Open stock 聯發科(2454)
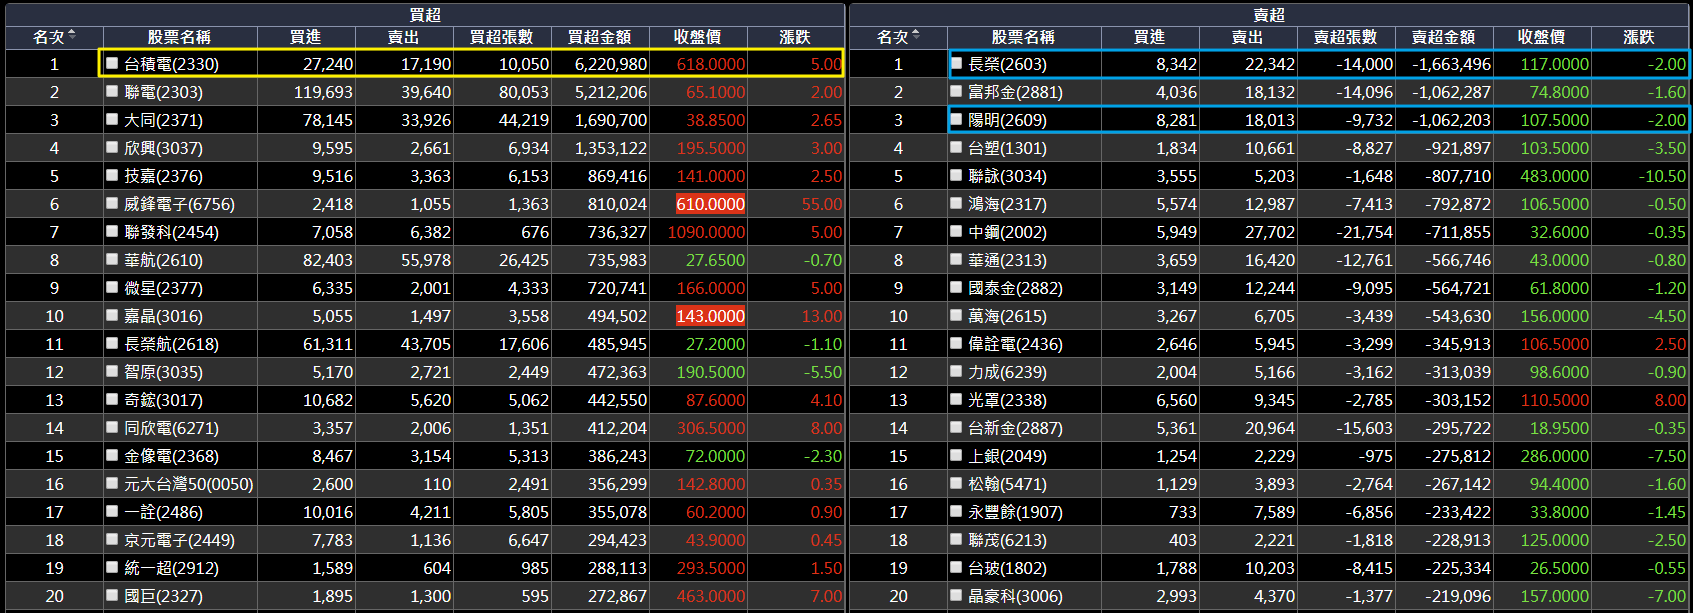 click(171, 232)
